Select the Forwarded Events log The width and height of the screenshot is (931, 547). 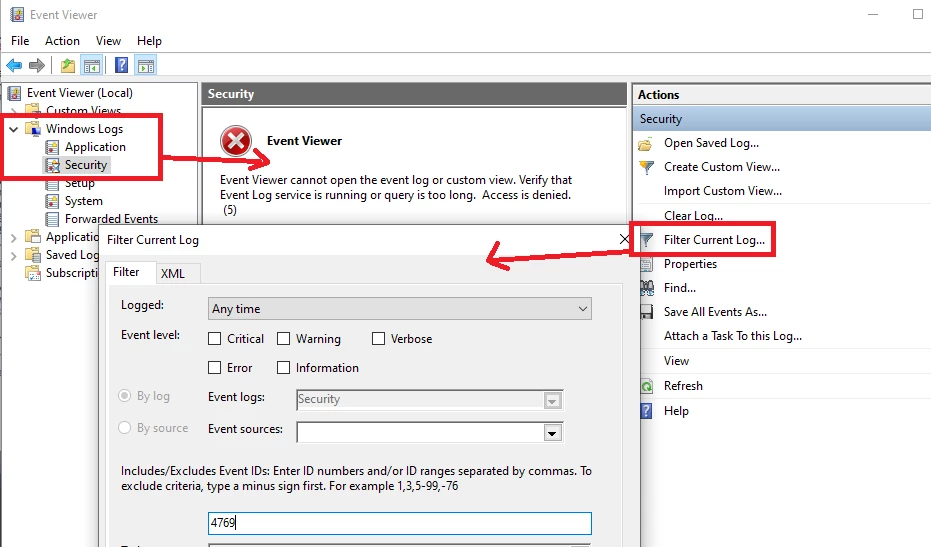click(x=111, y=219)
